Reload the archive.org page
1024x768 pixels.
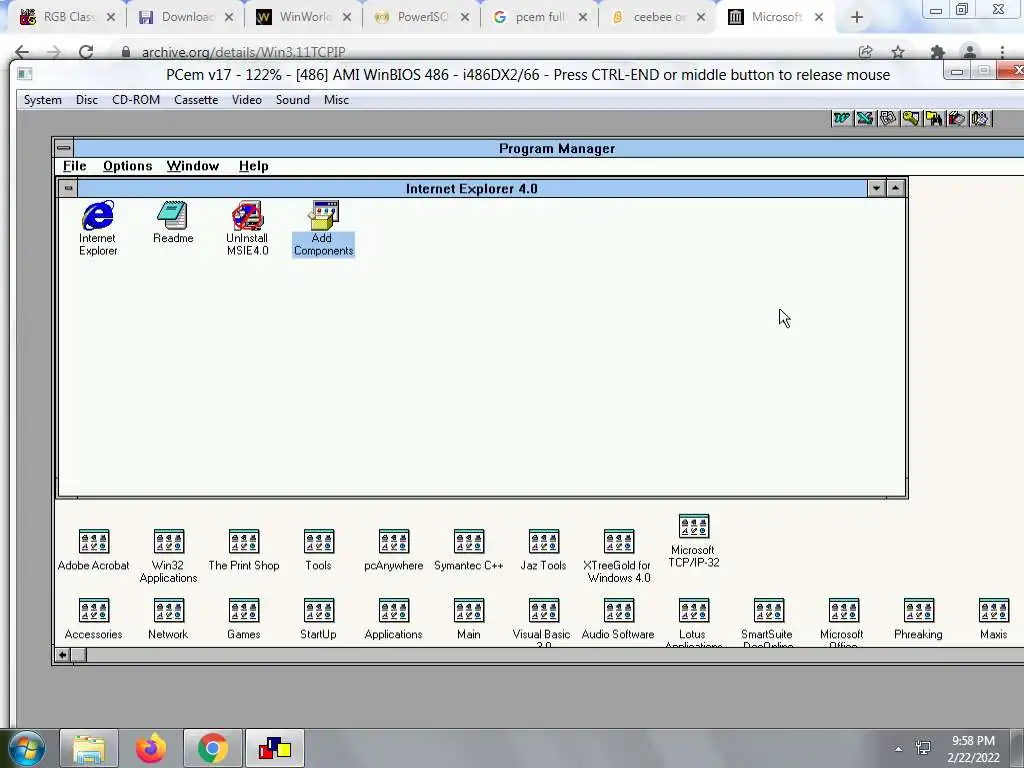tap(86, 52)
